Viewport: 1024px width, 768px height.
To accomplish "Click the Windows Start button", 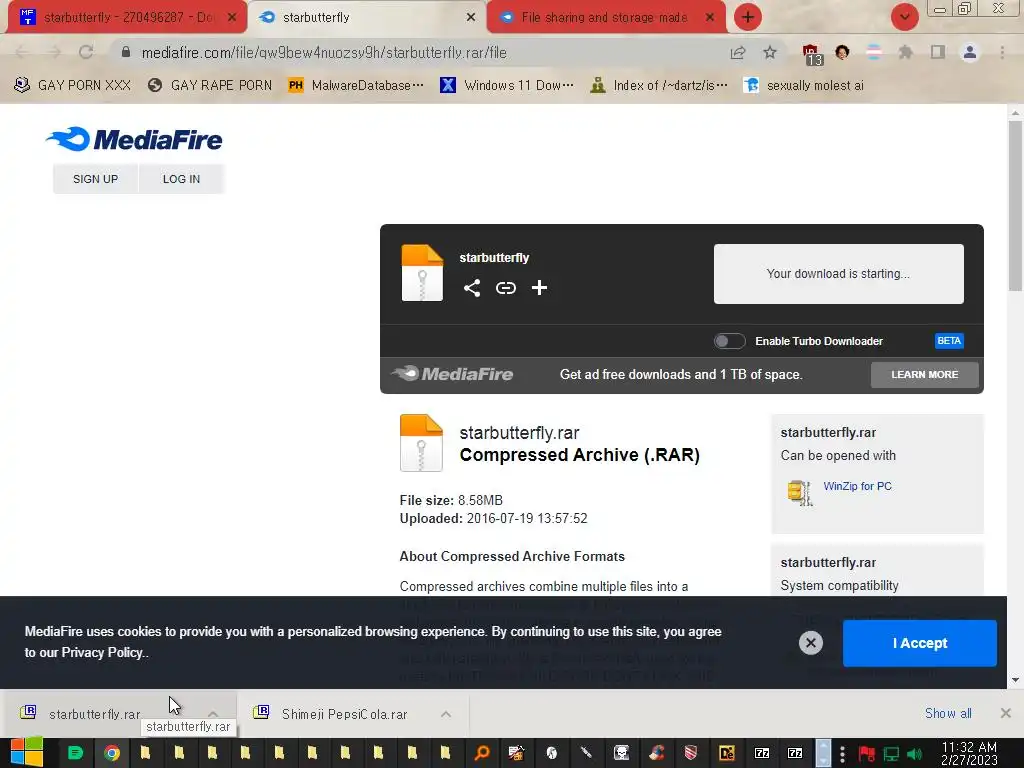I will click(x=26, y=752).
